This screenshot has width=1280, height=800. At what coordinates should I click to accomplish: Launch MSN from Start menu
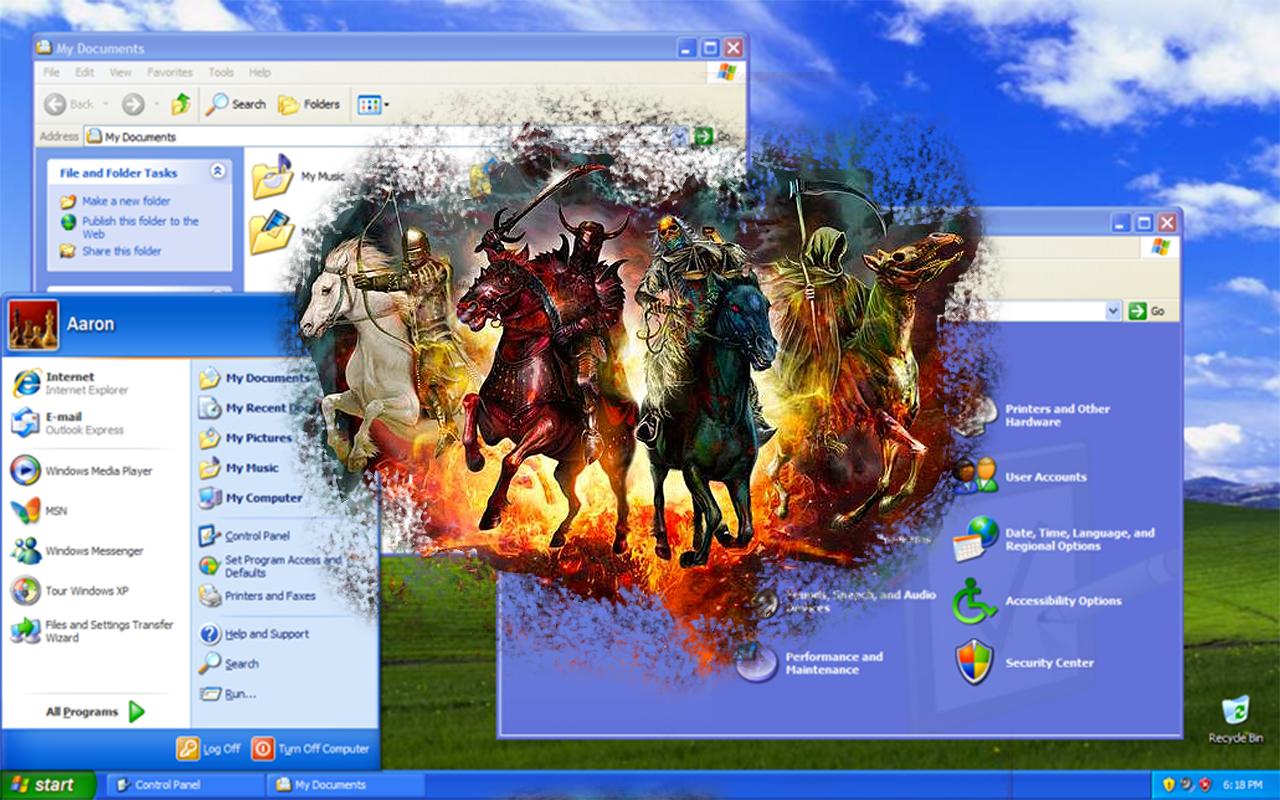pyautogui.click(x=40, y=510)
